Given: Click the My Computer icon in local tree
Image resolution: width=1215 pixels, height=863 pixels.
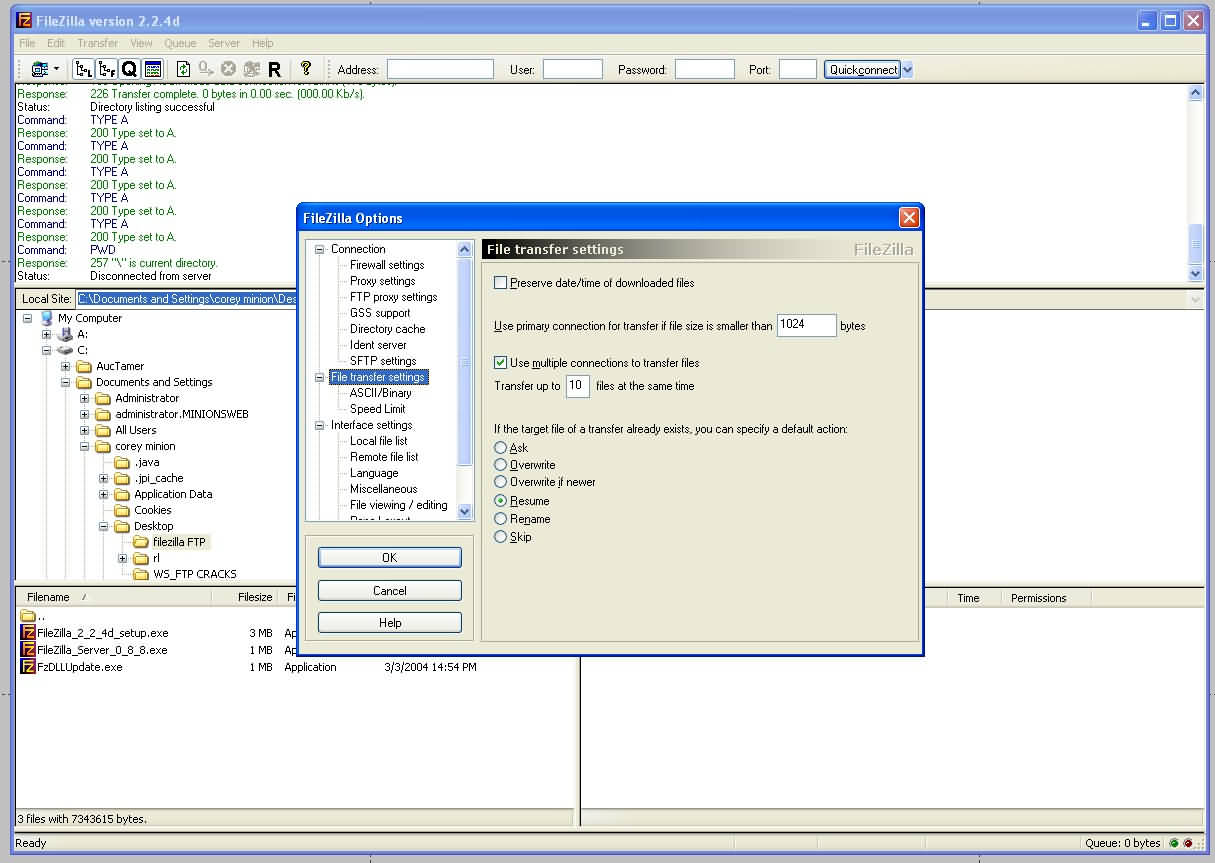Looking at the screenshot, I should point(47,318).
